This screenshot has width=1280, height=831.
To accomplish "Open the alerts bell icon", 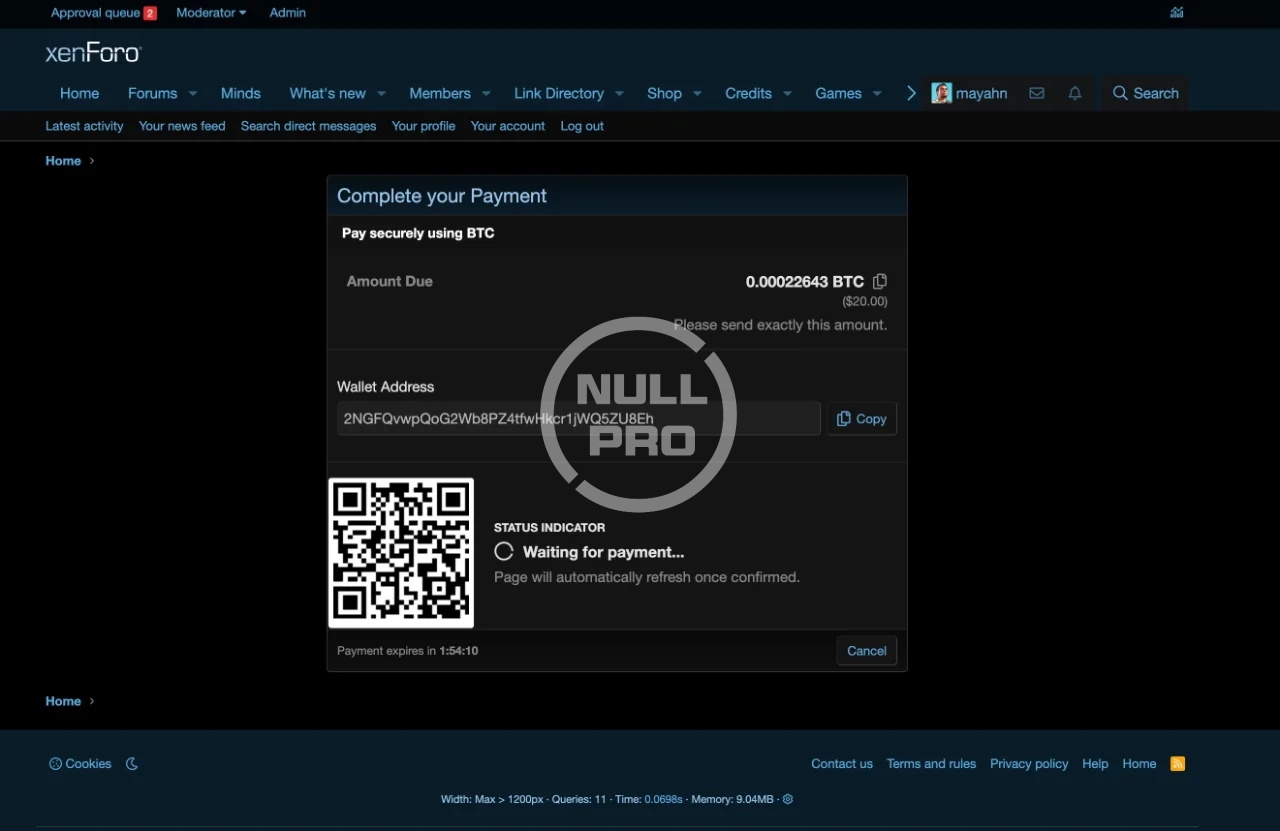I will [1075, 93].
